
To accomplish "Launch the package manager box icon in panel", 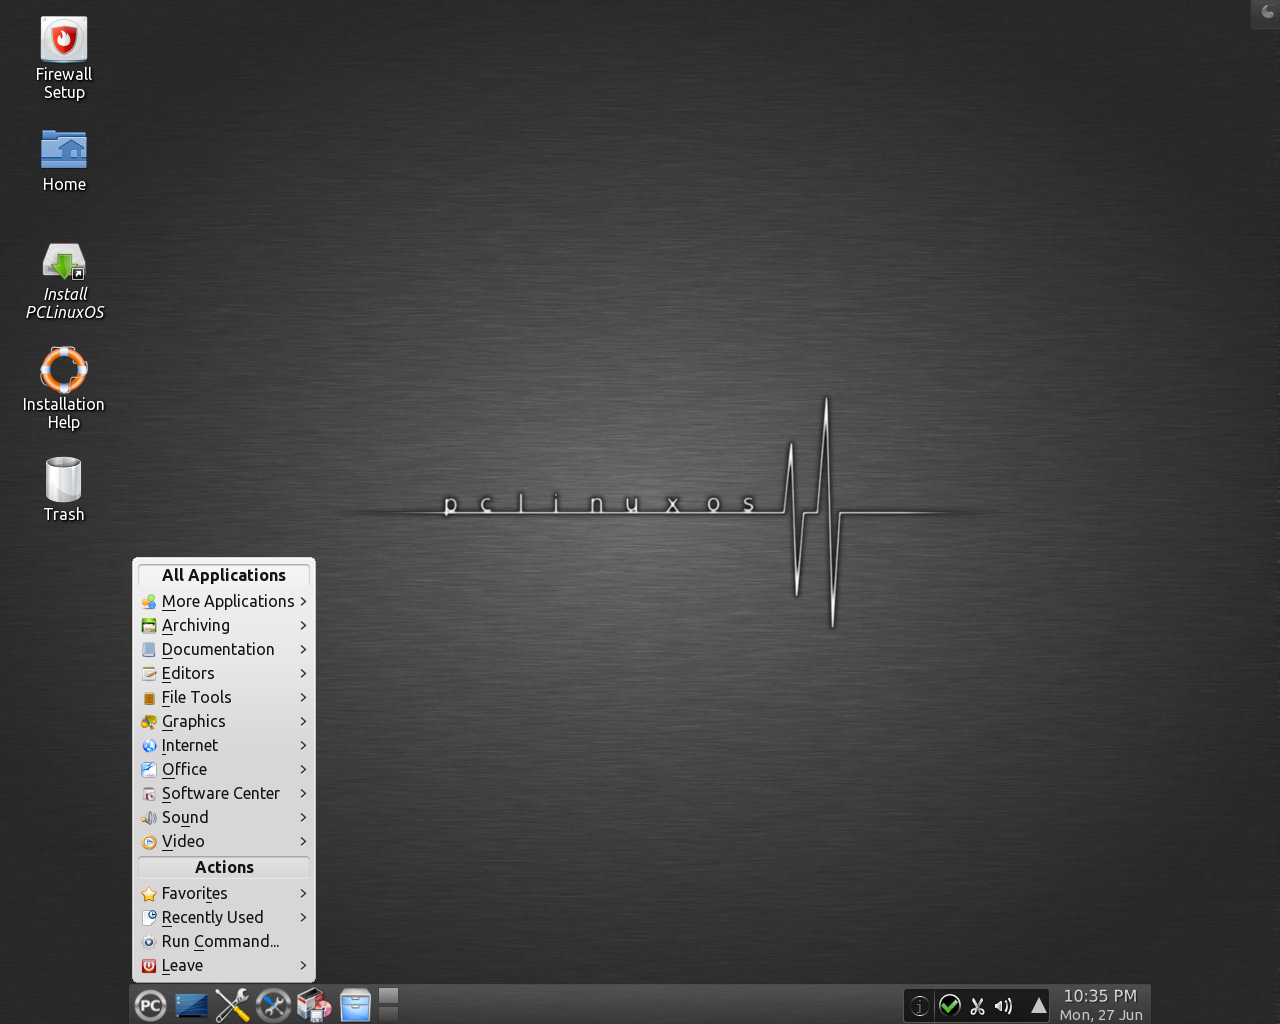I will pos(314,1005).
